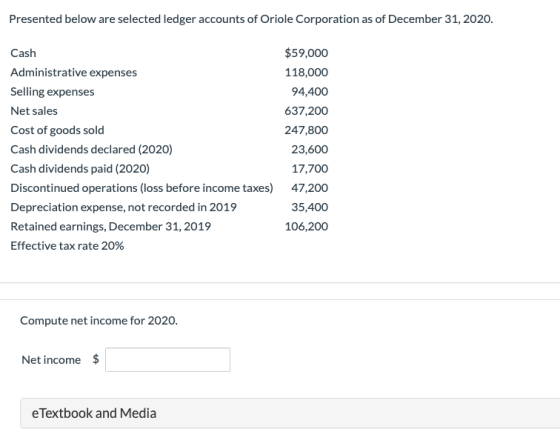Select the 247,800 cost of goods value
The image size is (560, 429).
306,130
